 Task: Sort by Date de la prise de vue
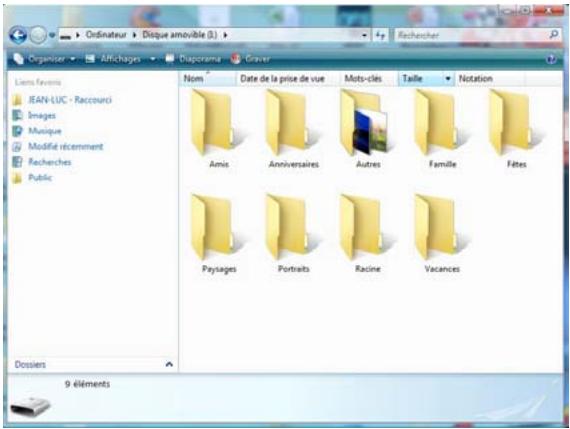click(x=282, y=79)
